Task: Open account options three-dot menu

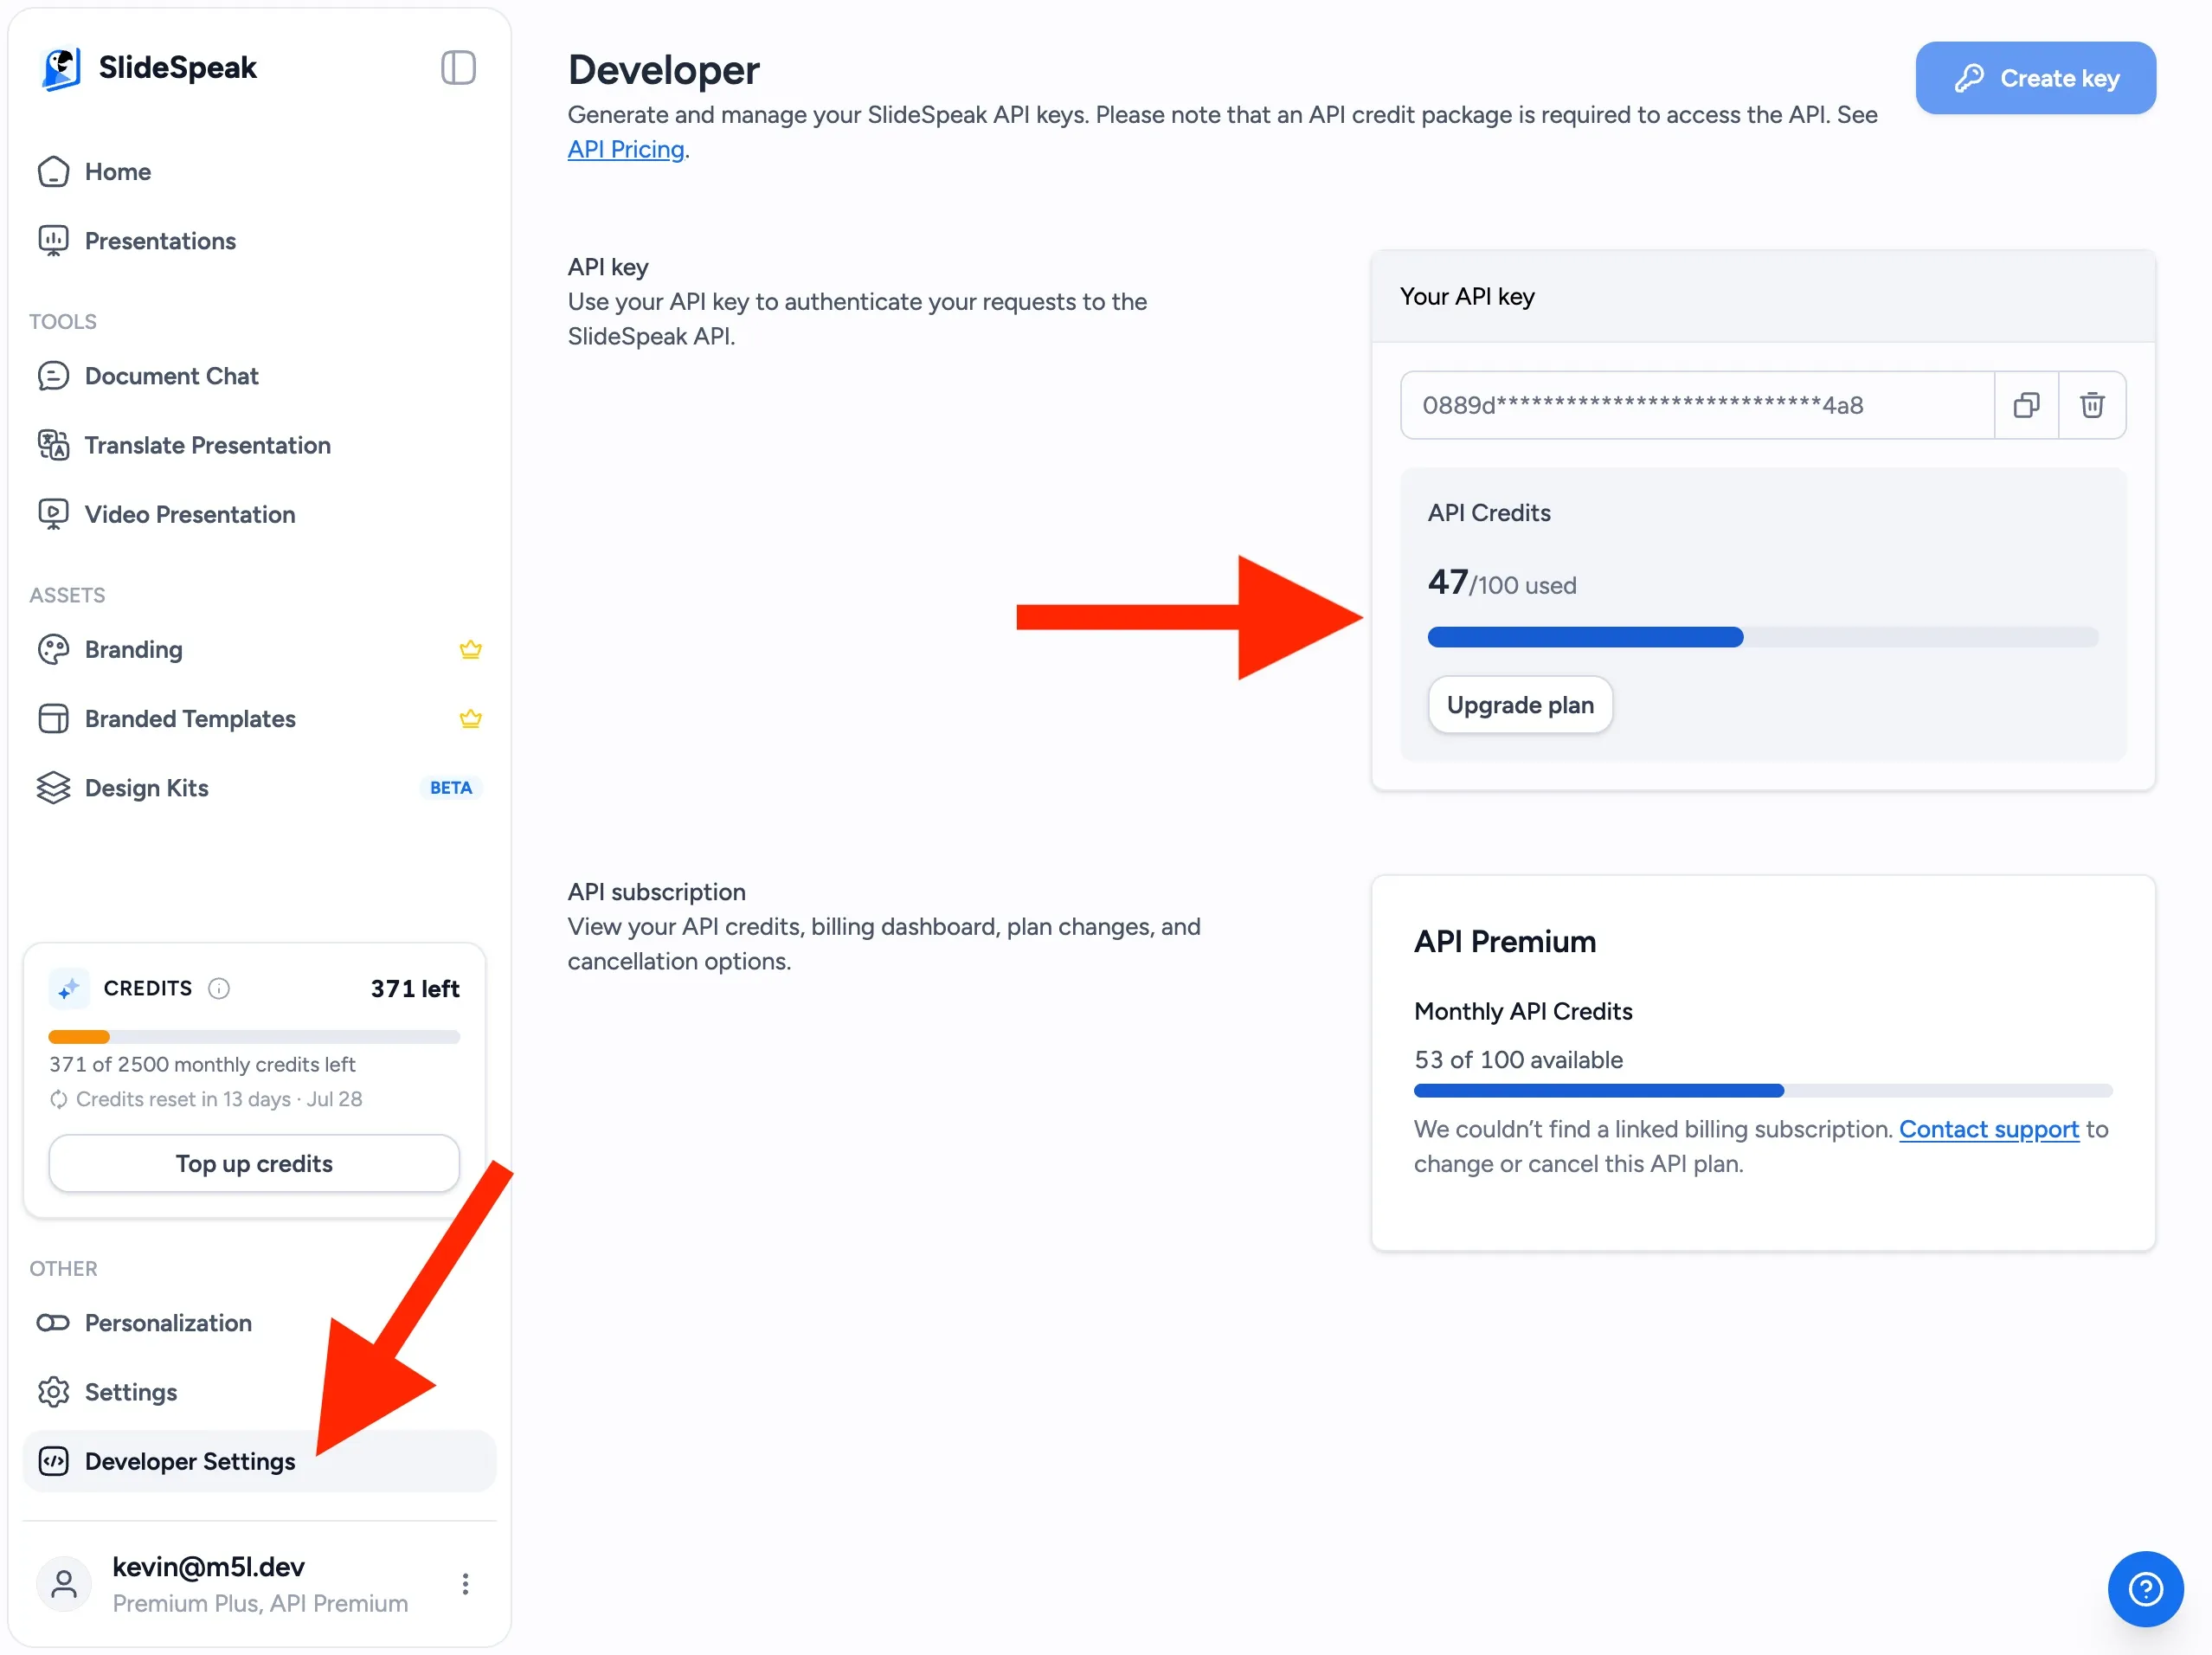Action: tap(465, 1584)
